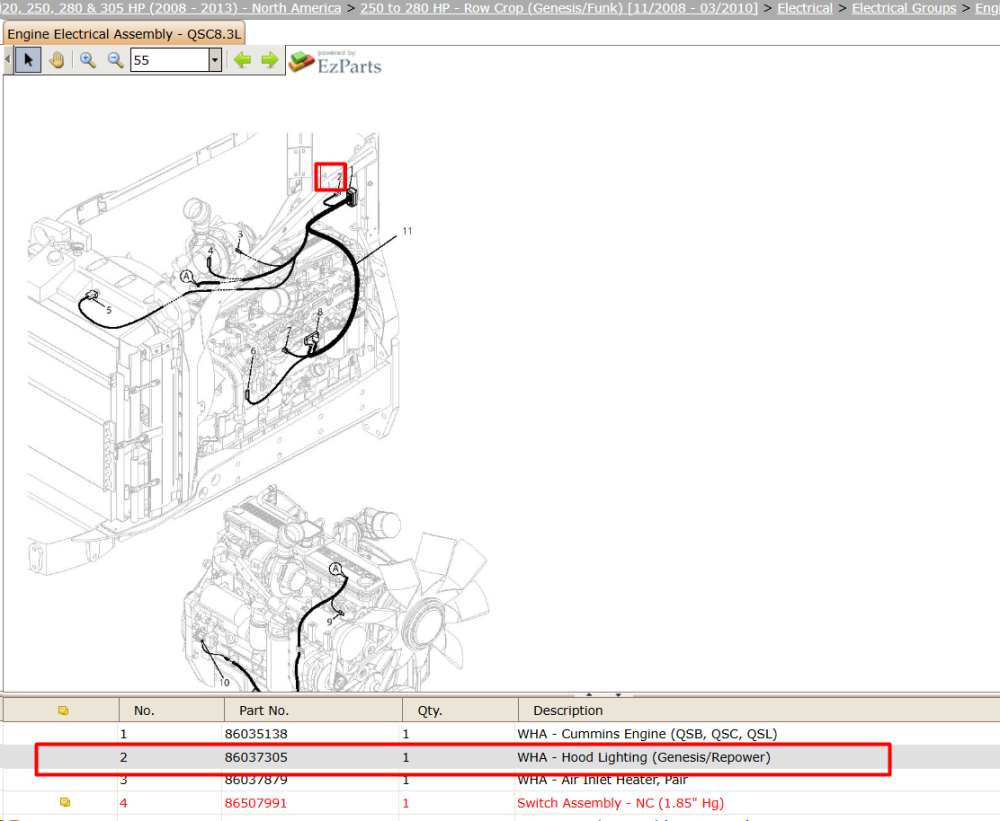Select red part number 86507991

256,803
